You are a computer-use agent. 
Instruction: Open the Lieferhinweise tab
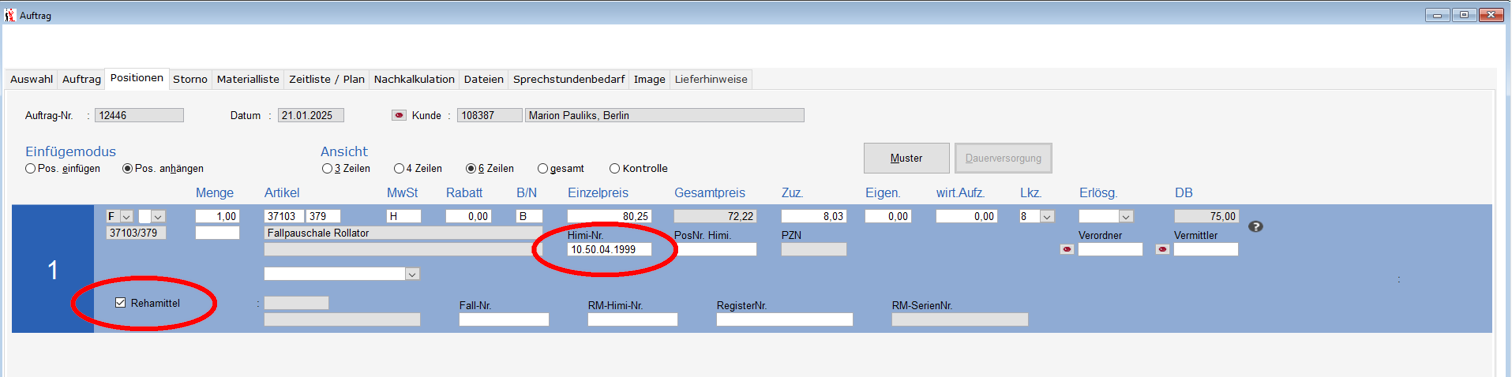[x=711, y=79]
